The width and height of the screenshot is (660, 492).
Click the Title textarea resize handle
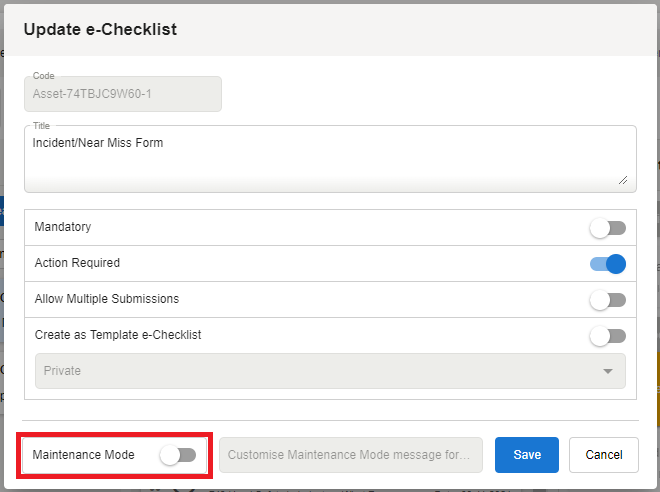coord(623,180)
